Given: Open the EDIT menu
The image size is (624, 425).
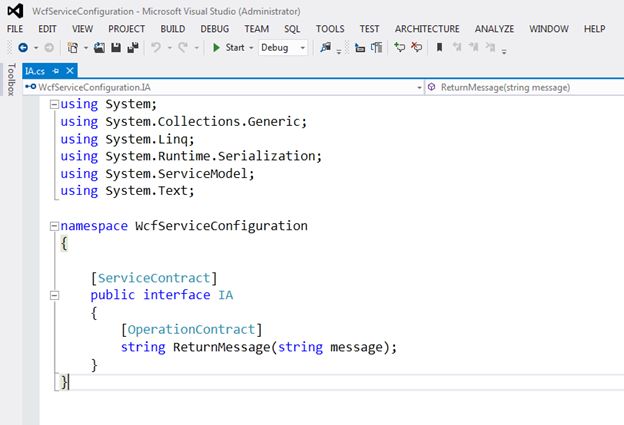Looking at the screenshot, I should 47,29.
